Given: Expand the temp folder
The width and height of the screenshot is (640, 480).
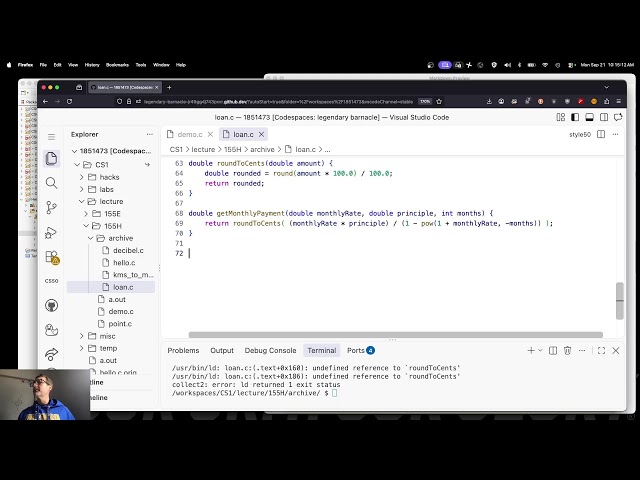Looking at the screenshot, I should pyautogui.click(x=82, y=349).
